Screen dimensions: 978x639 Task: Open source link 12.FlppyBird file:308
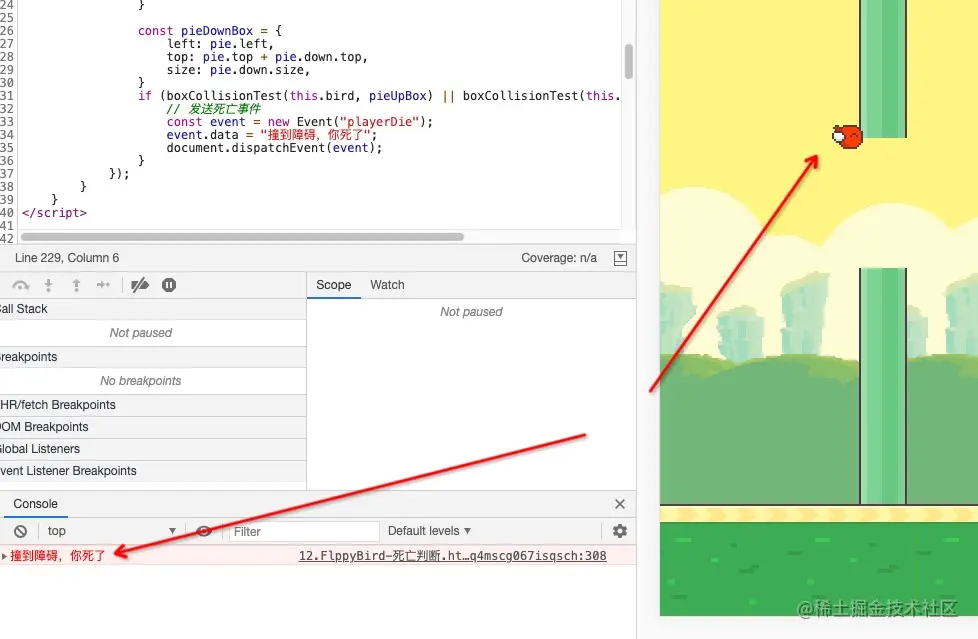452,555
